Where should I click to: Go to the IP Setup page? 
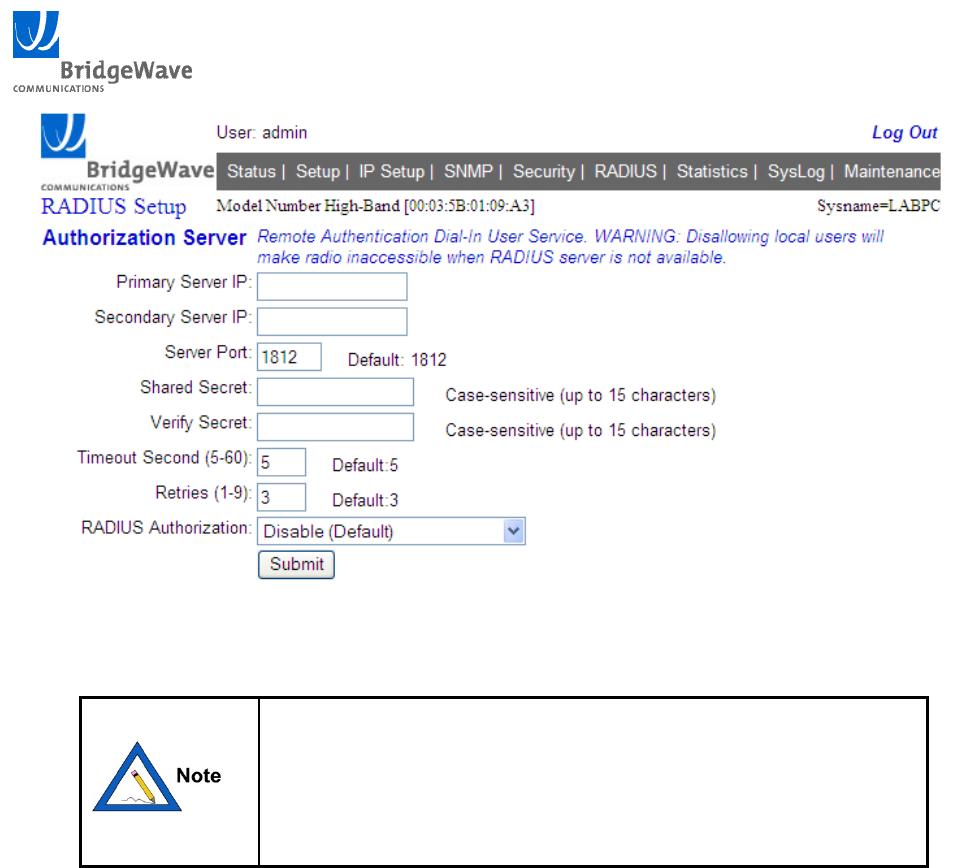click(x=392, y=171)
